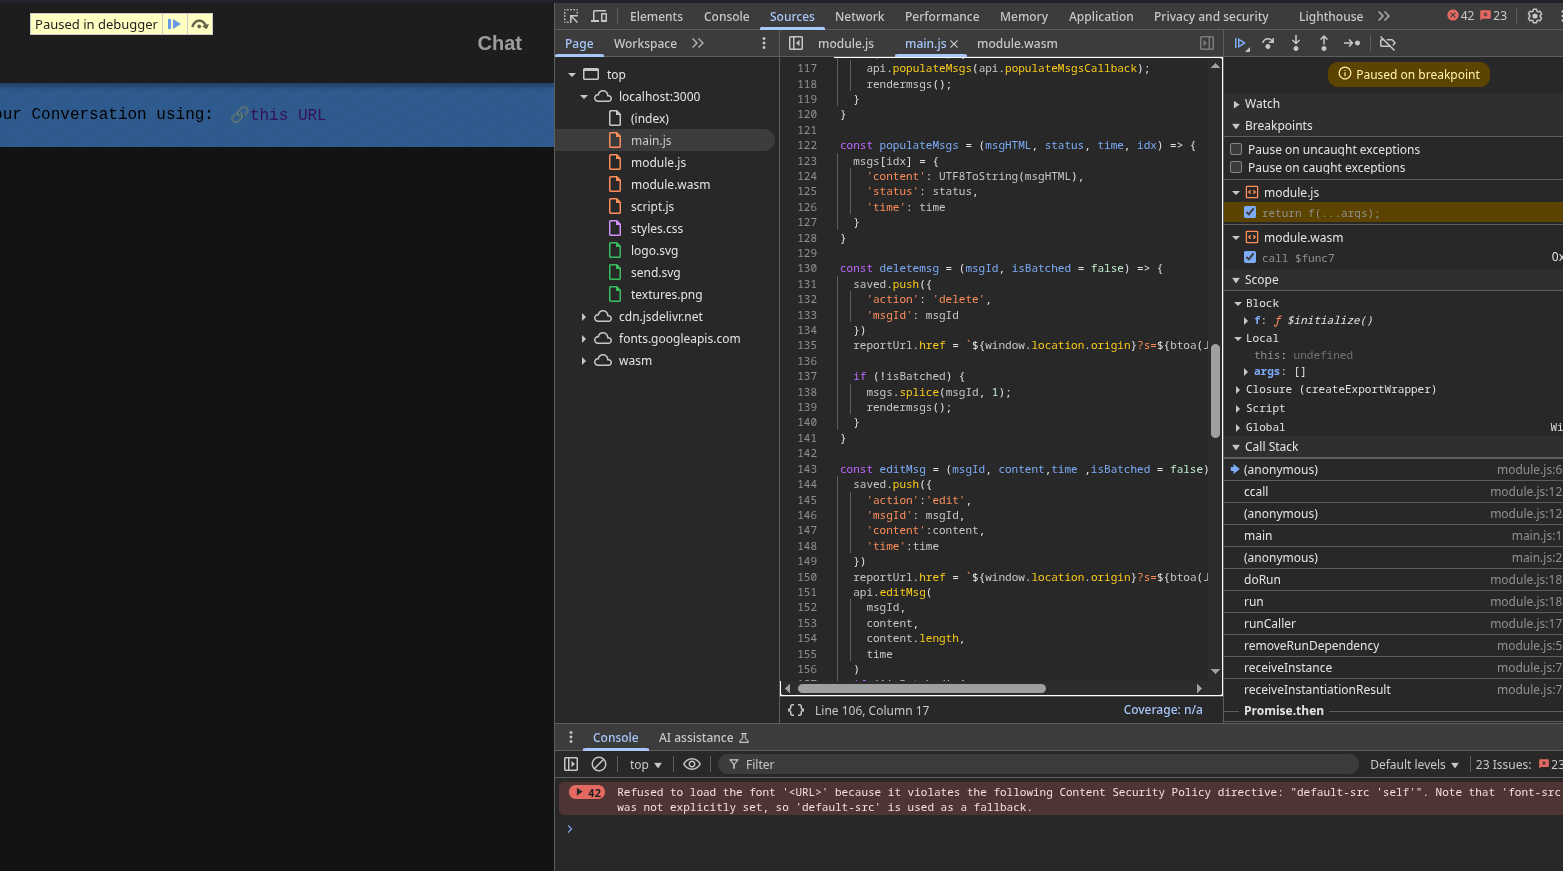This screenshot has width=1563, height=871.
Task: Open Sources navigator more options menu
Action: 764,43
